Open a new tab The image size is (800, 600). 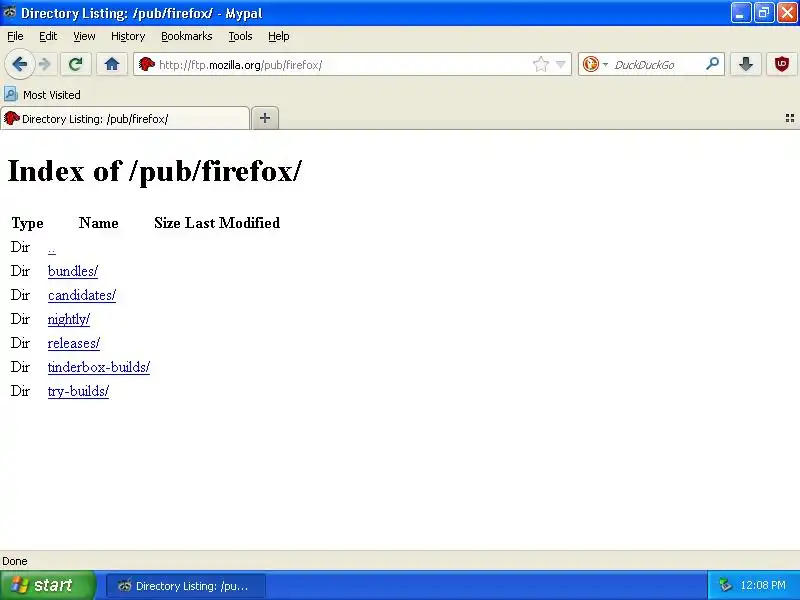(x=265, y=118)
